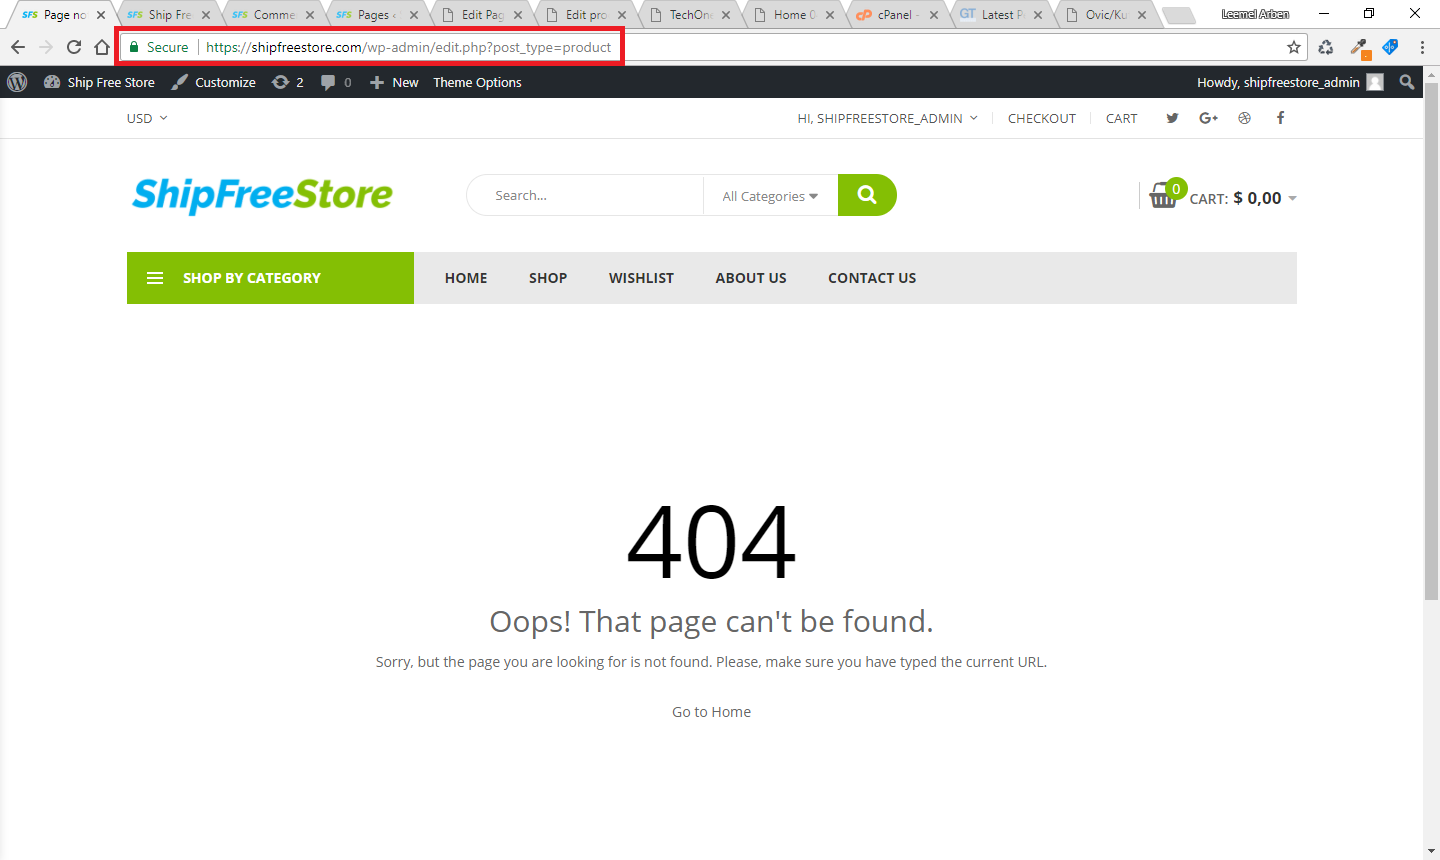Open the ABOUT US navigation item

click(x=751, y=278)
